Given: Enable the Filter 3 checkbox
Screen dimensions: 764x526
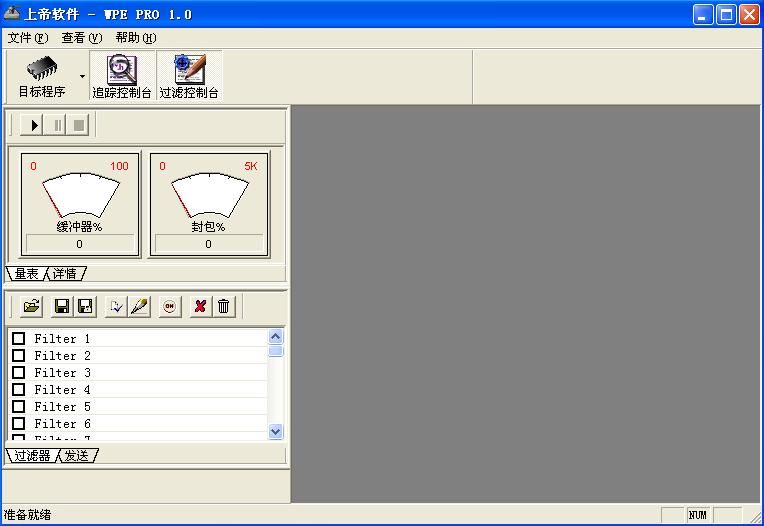Looking at the screenshot, I should 19,372.
